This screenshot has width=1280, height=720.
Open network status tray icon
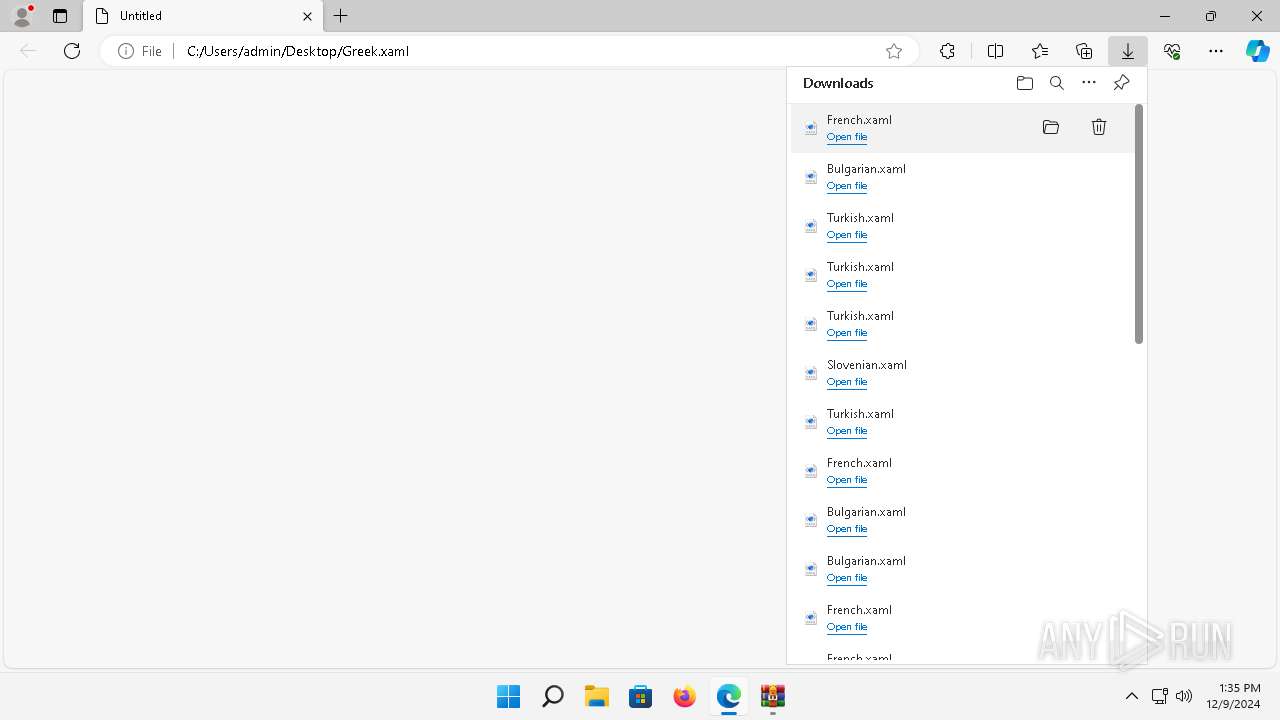pos(1160,696)
